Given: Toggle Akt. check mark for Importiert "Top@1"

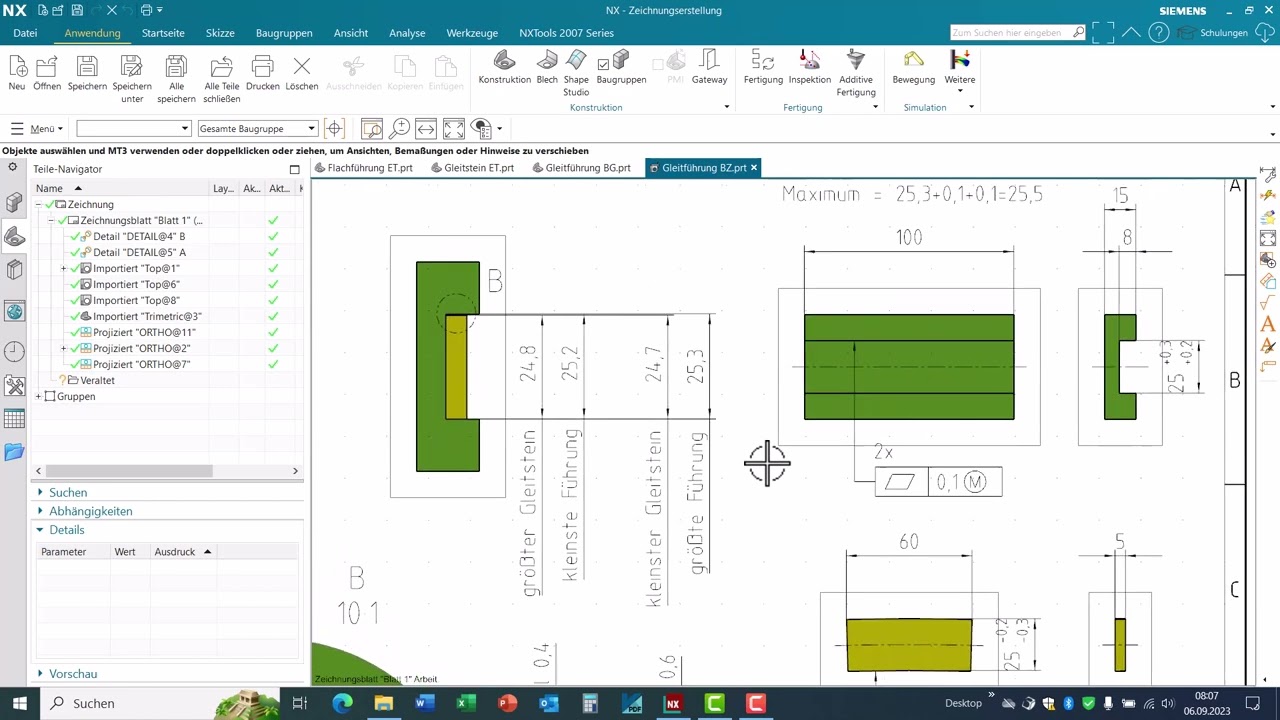Looking at the screenshot, I should 273,268.
